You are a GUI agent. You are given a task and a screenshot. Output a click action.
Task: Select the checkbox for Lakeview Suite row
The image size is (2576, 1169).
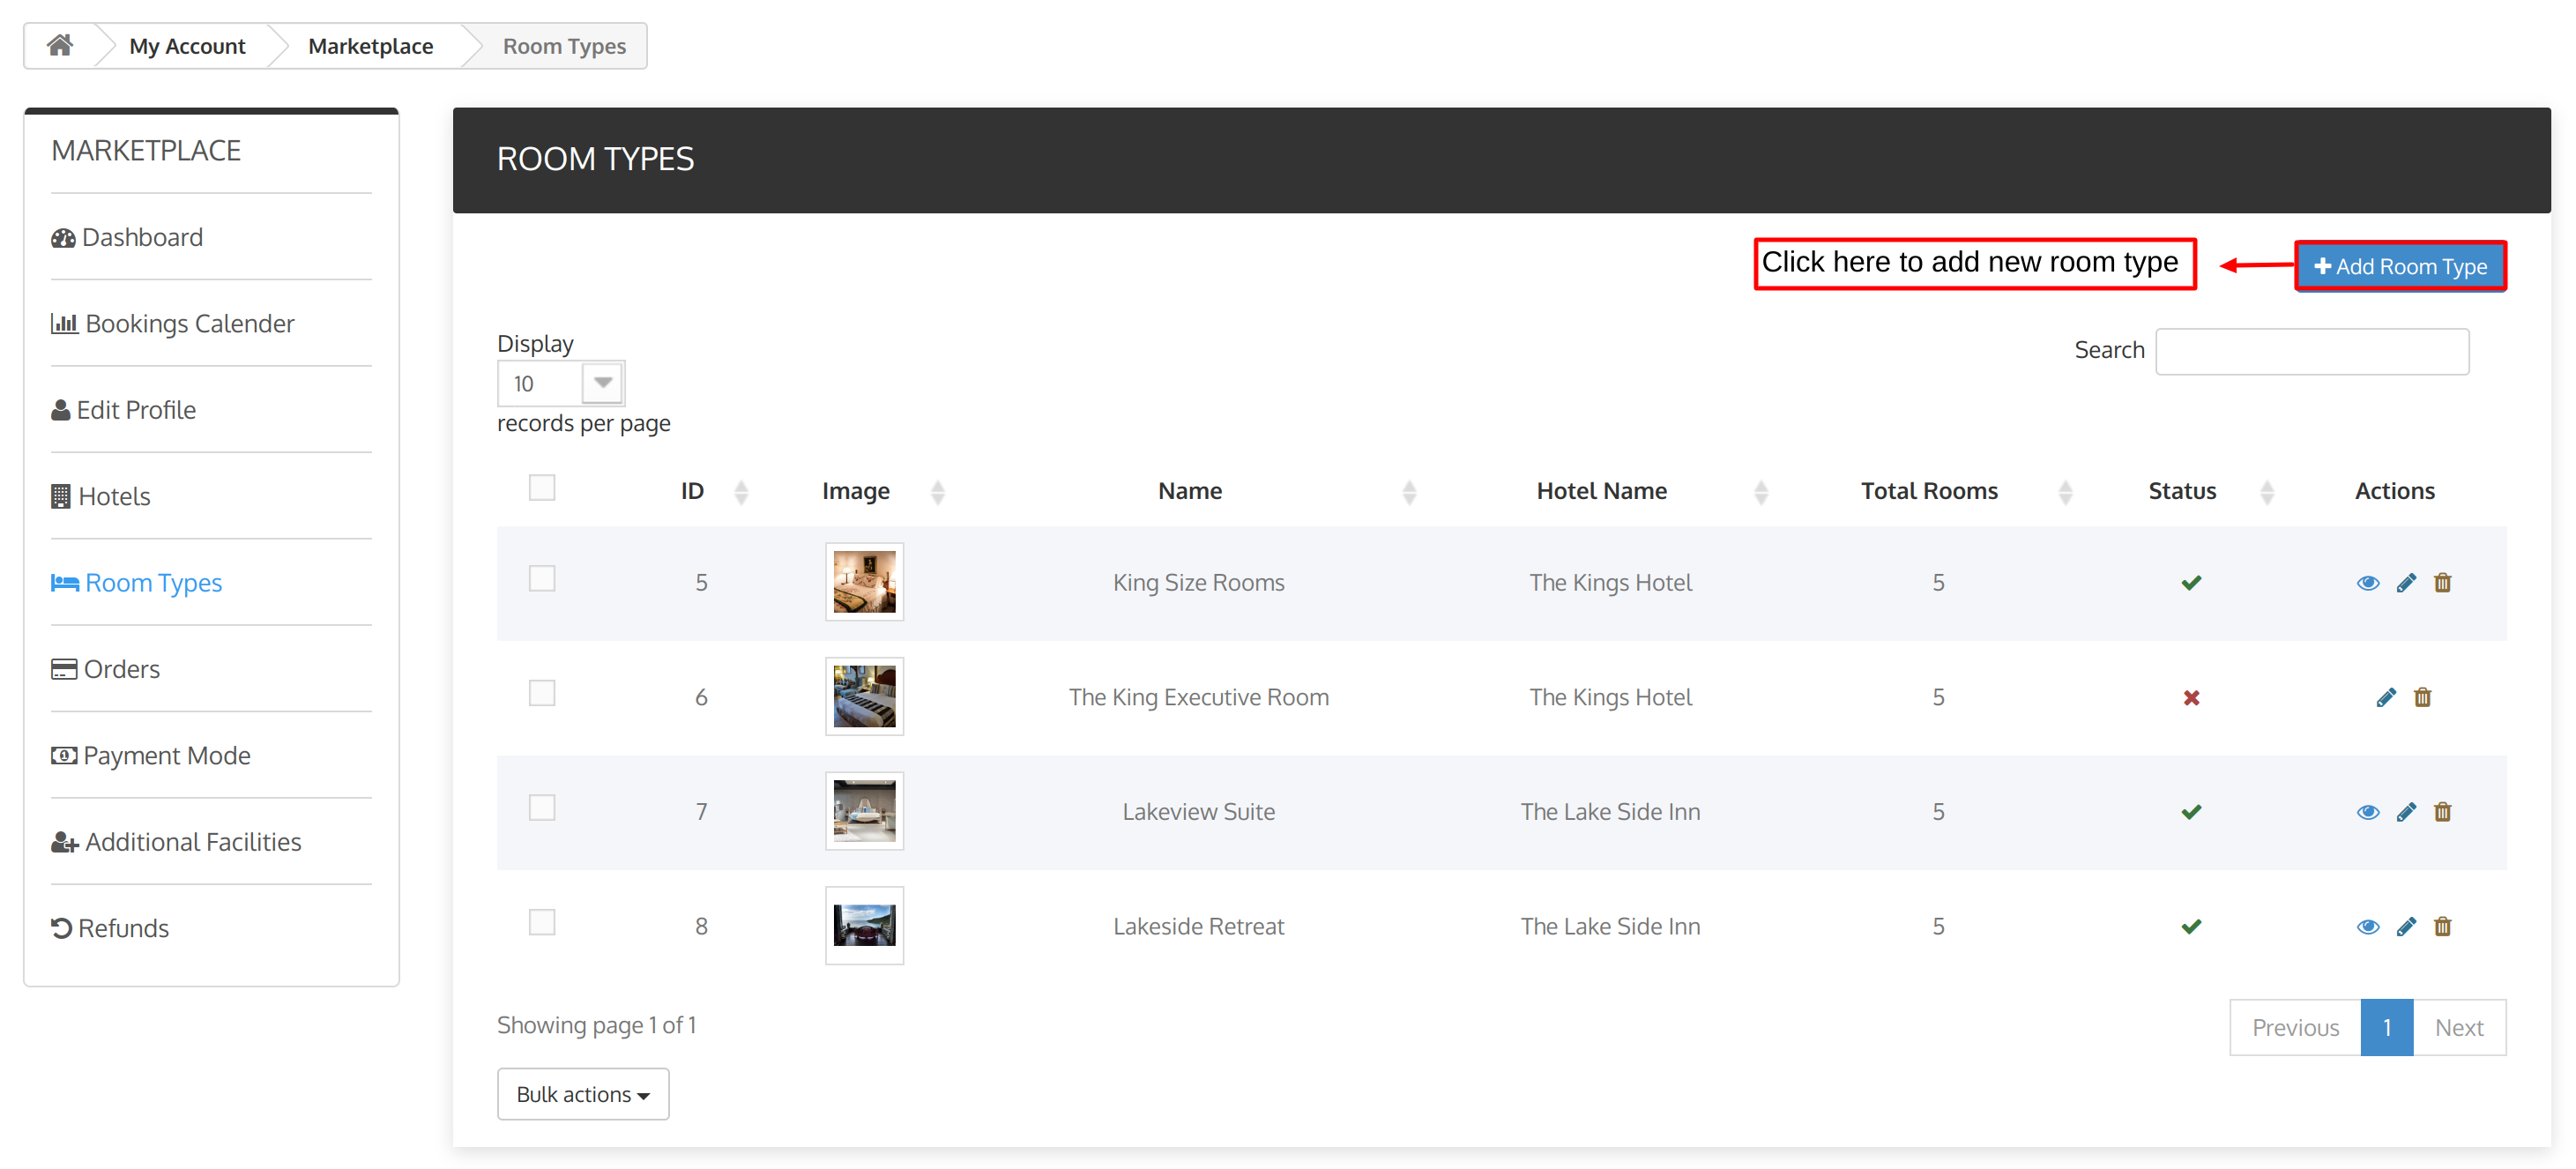click(x=542, y=809)
